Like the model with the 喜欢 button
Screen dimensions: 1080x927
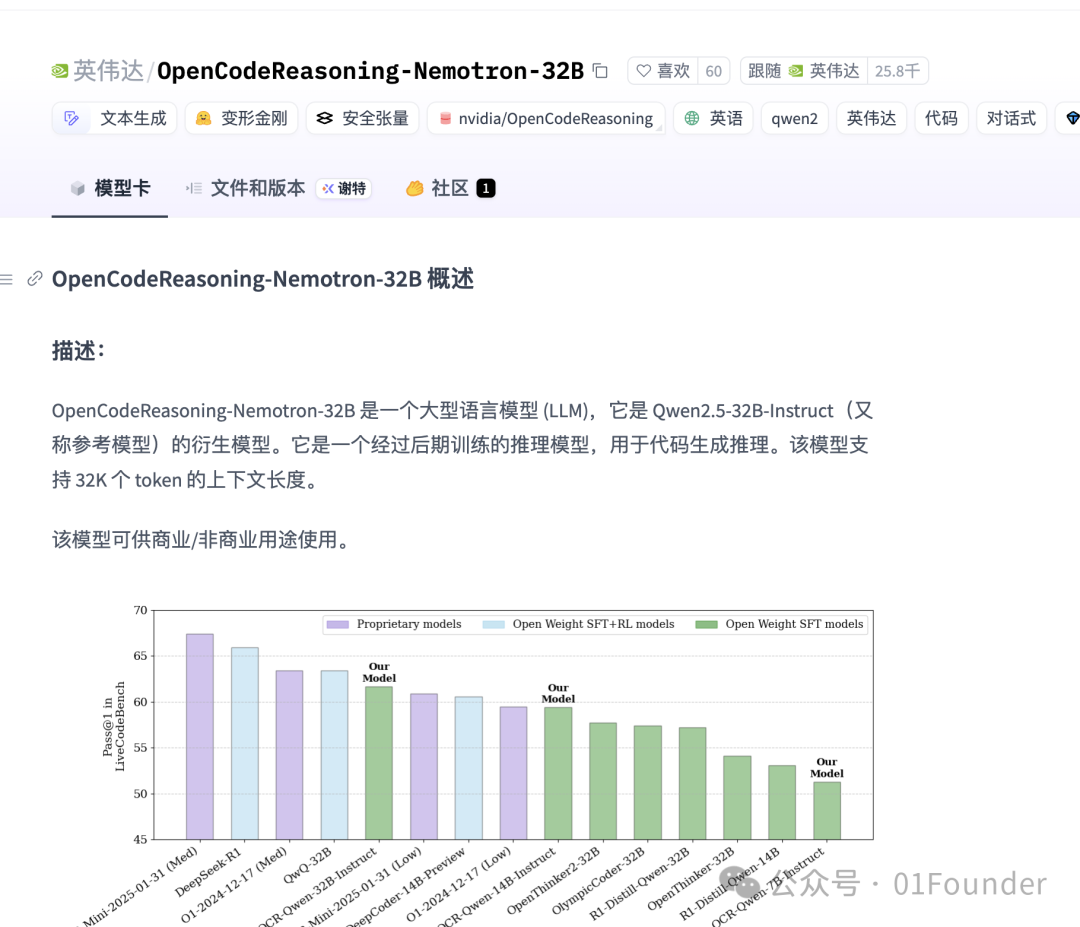(663, 71)
